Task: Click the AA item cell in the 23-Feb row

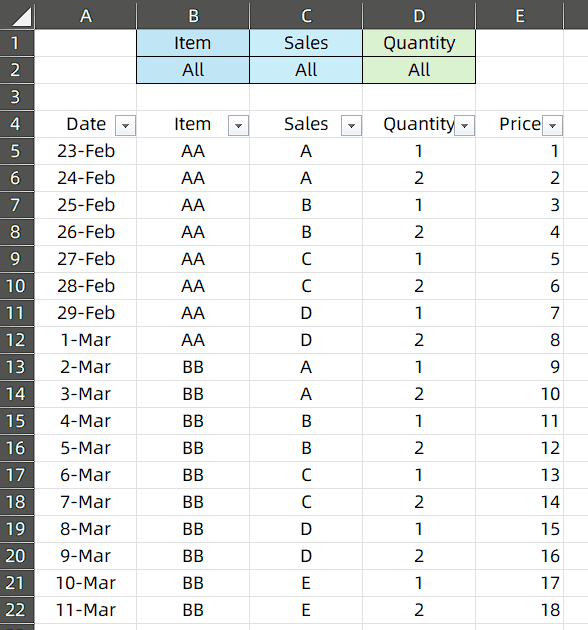Action: click(193, 151)
